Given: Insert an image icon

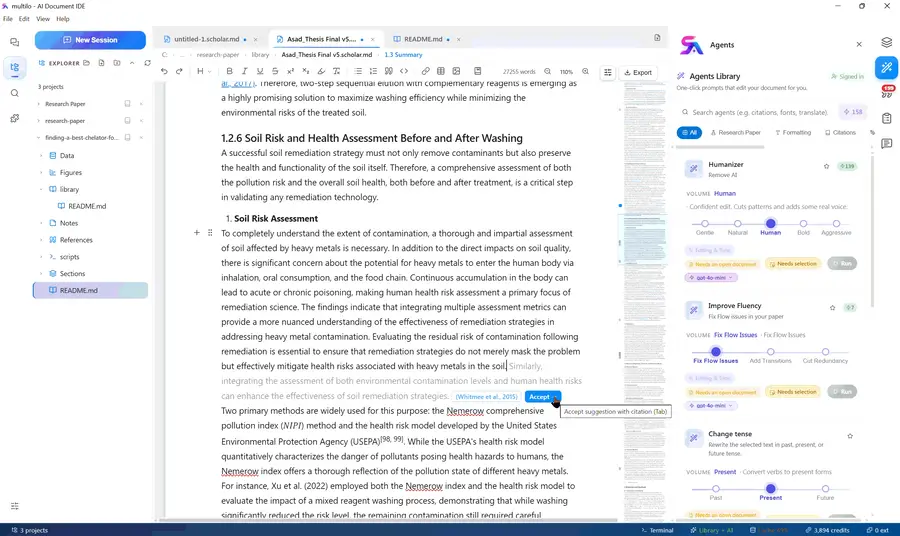Looking at the screenshot, I should click(x=456, y=71).
